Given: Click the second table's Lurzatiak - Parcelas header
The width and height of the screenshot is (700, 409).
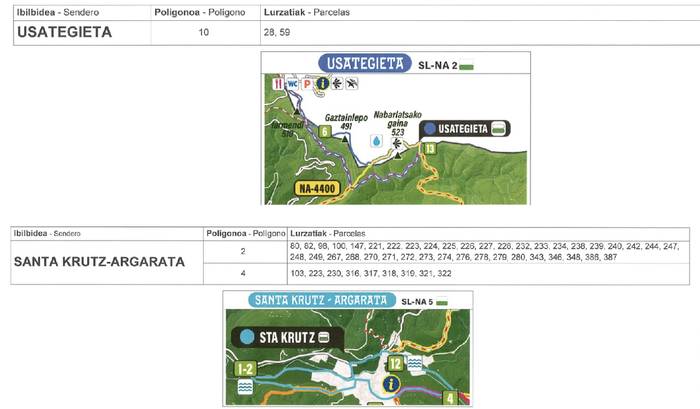Looking at the screenshot, I should click(328, 234).
